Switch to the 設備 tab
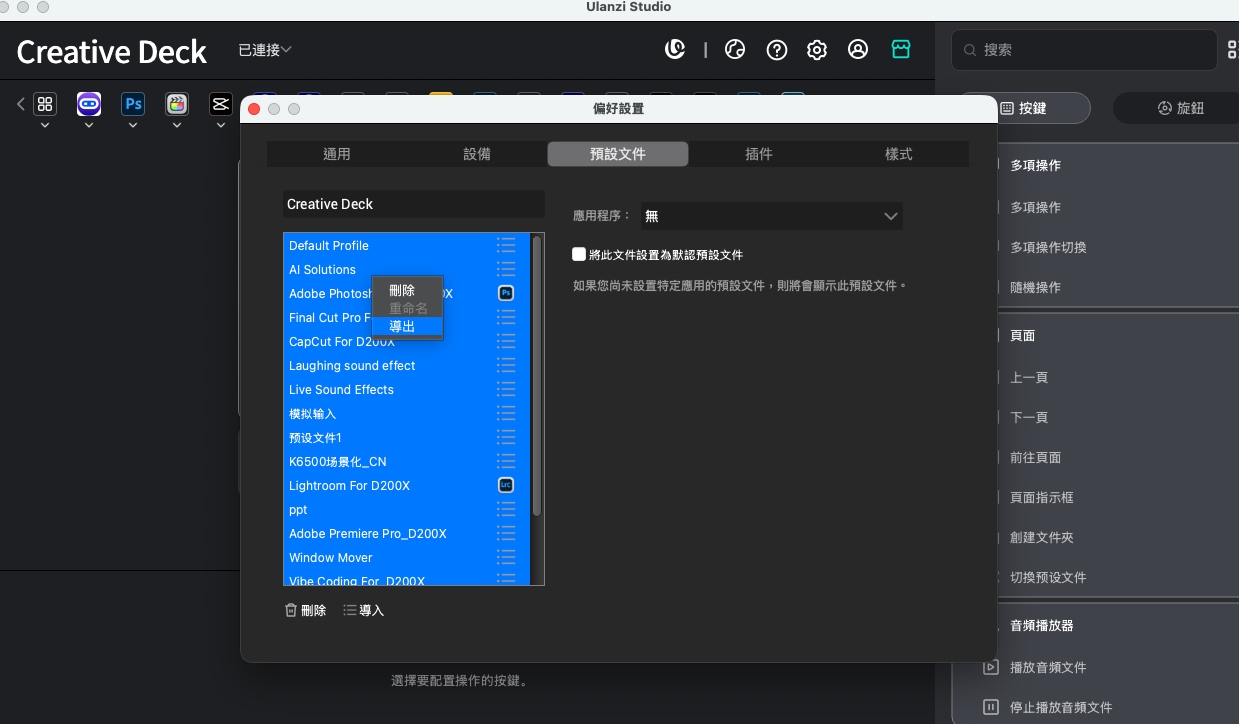 477,154
